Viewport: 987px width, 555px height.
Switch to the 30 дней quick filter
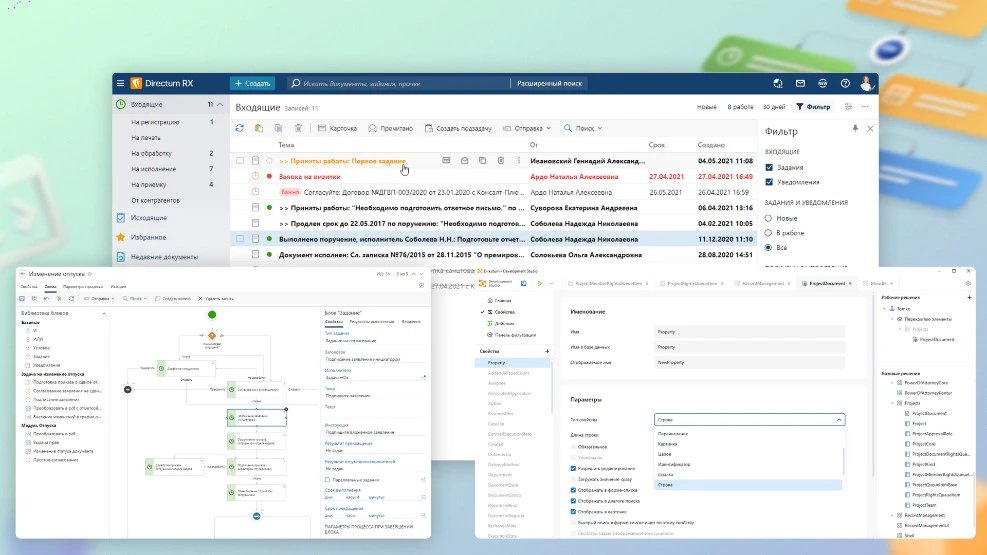point(774,107)
